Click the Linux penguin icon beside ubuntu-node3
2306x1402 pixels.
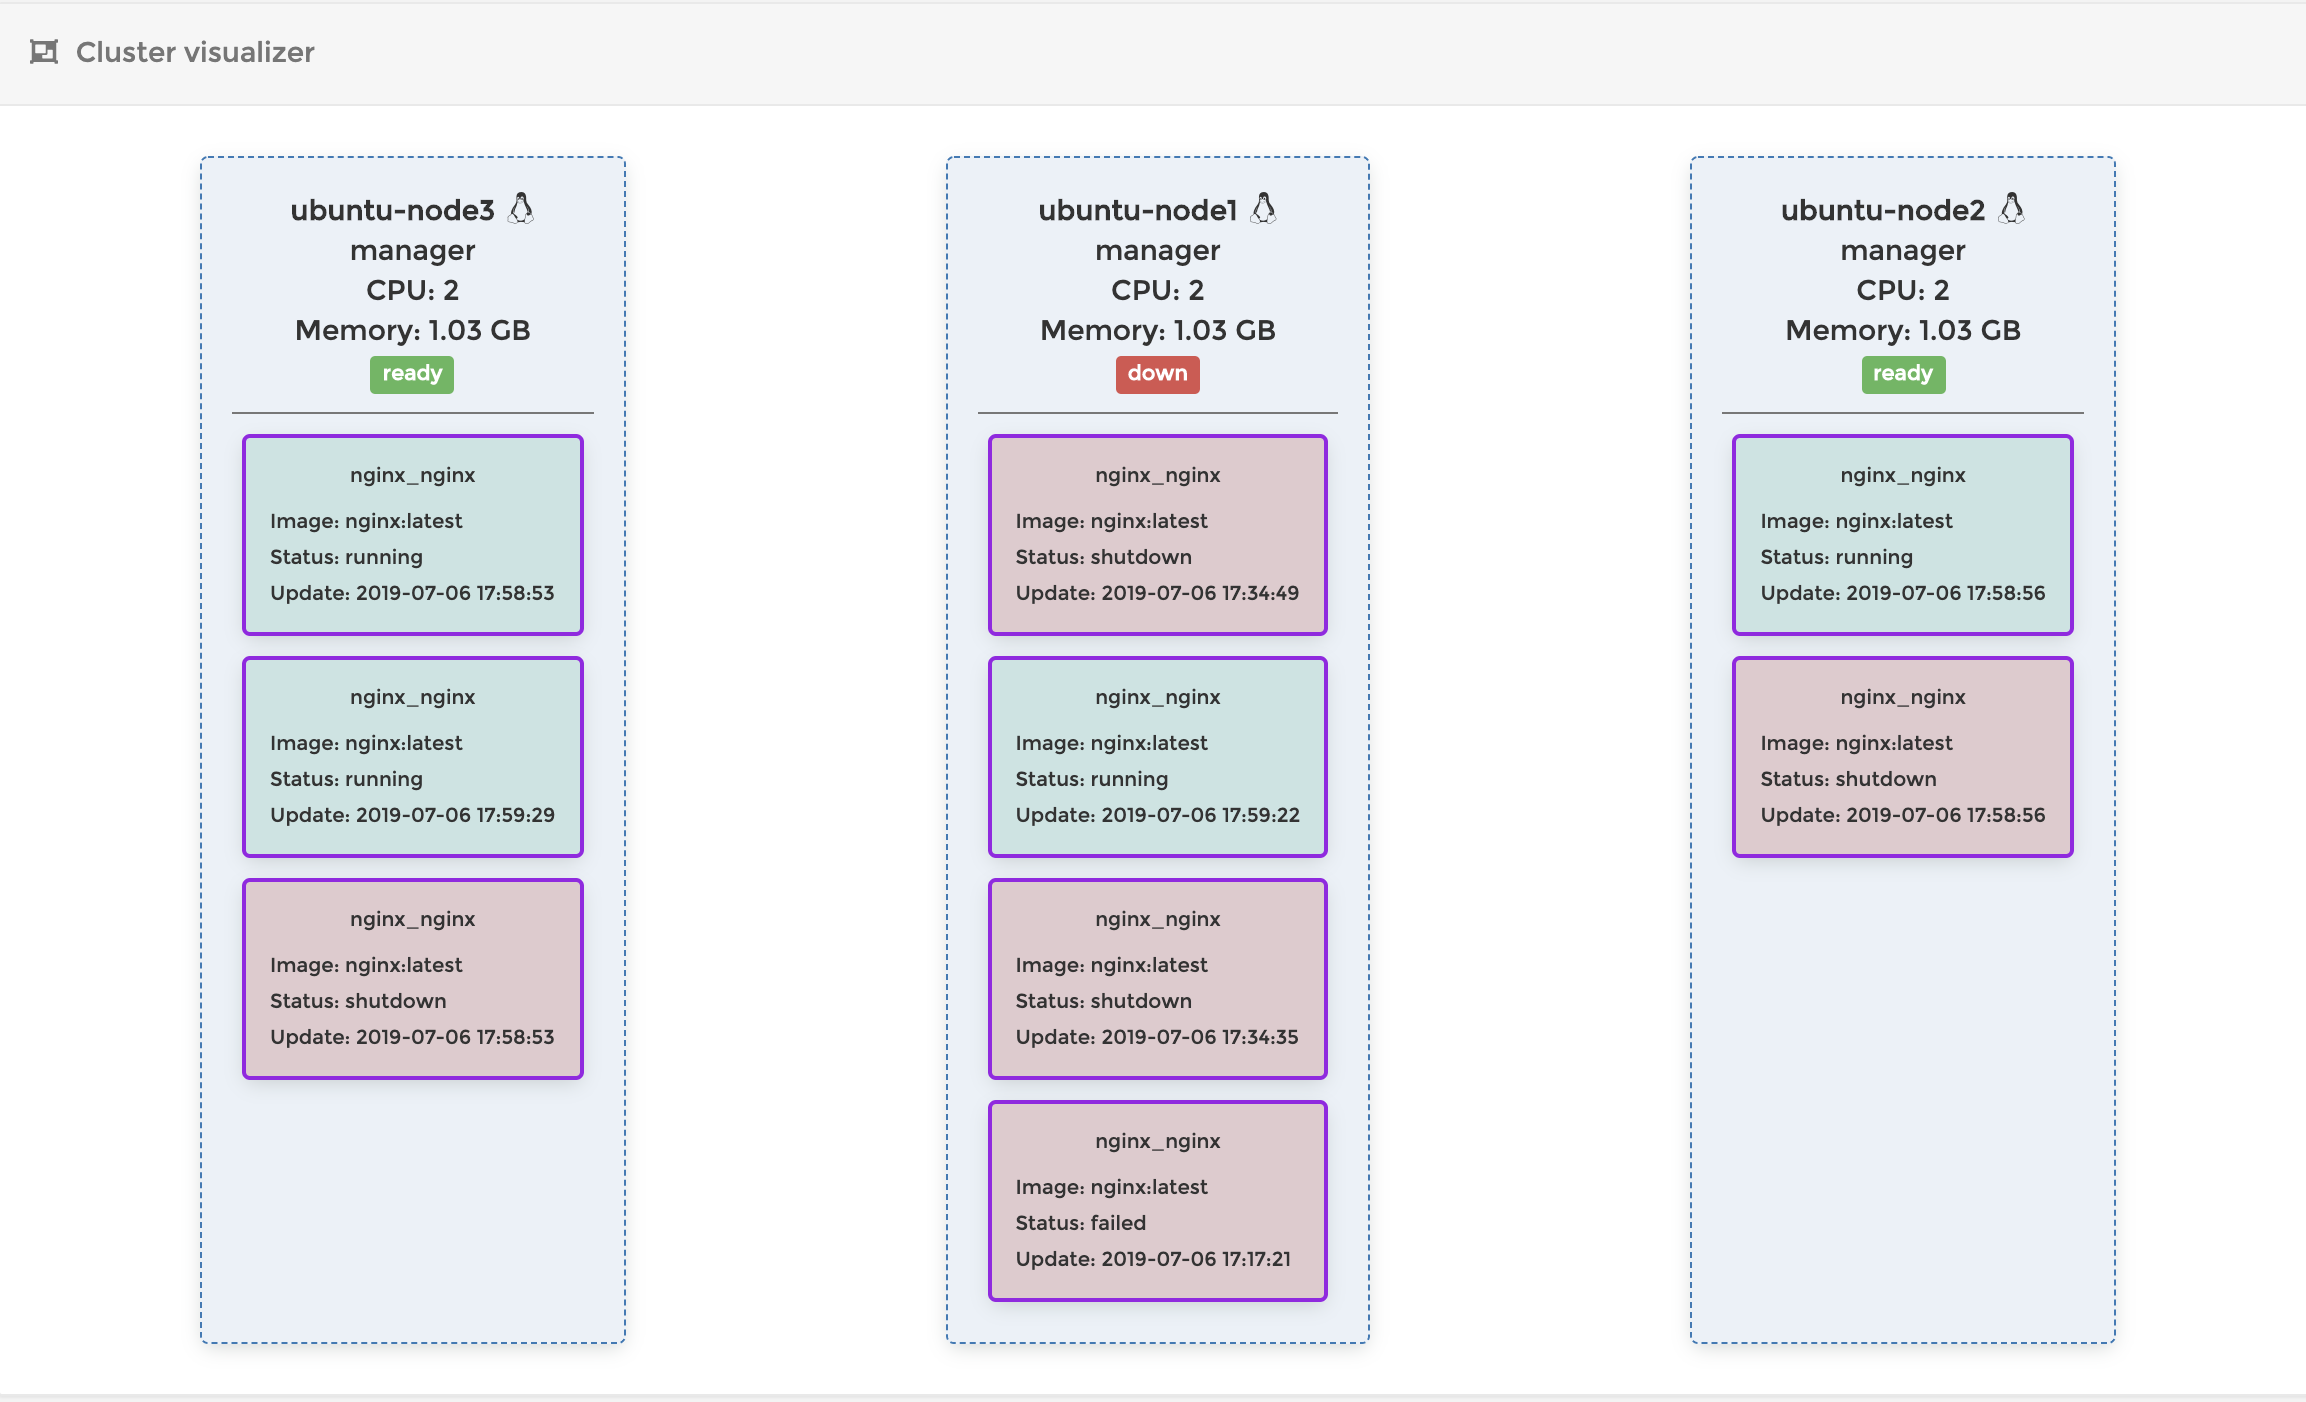[x=521, y=209]
